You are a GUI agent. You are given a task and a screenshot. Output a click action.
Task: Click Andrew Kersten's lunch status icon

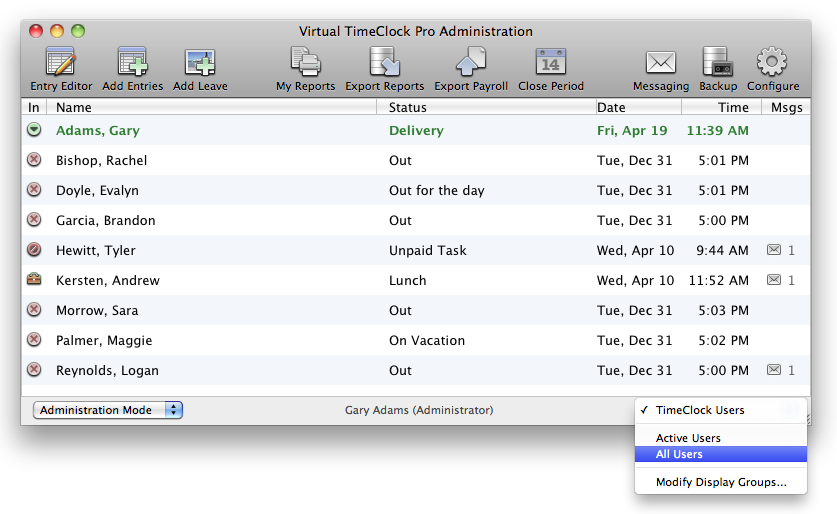coord(34,280)
